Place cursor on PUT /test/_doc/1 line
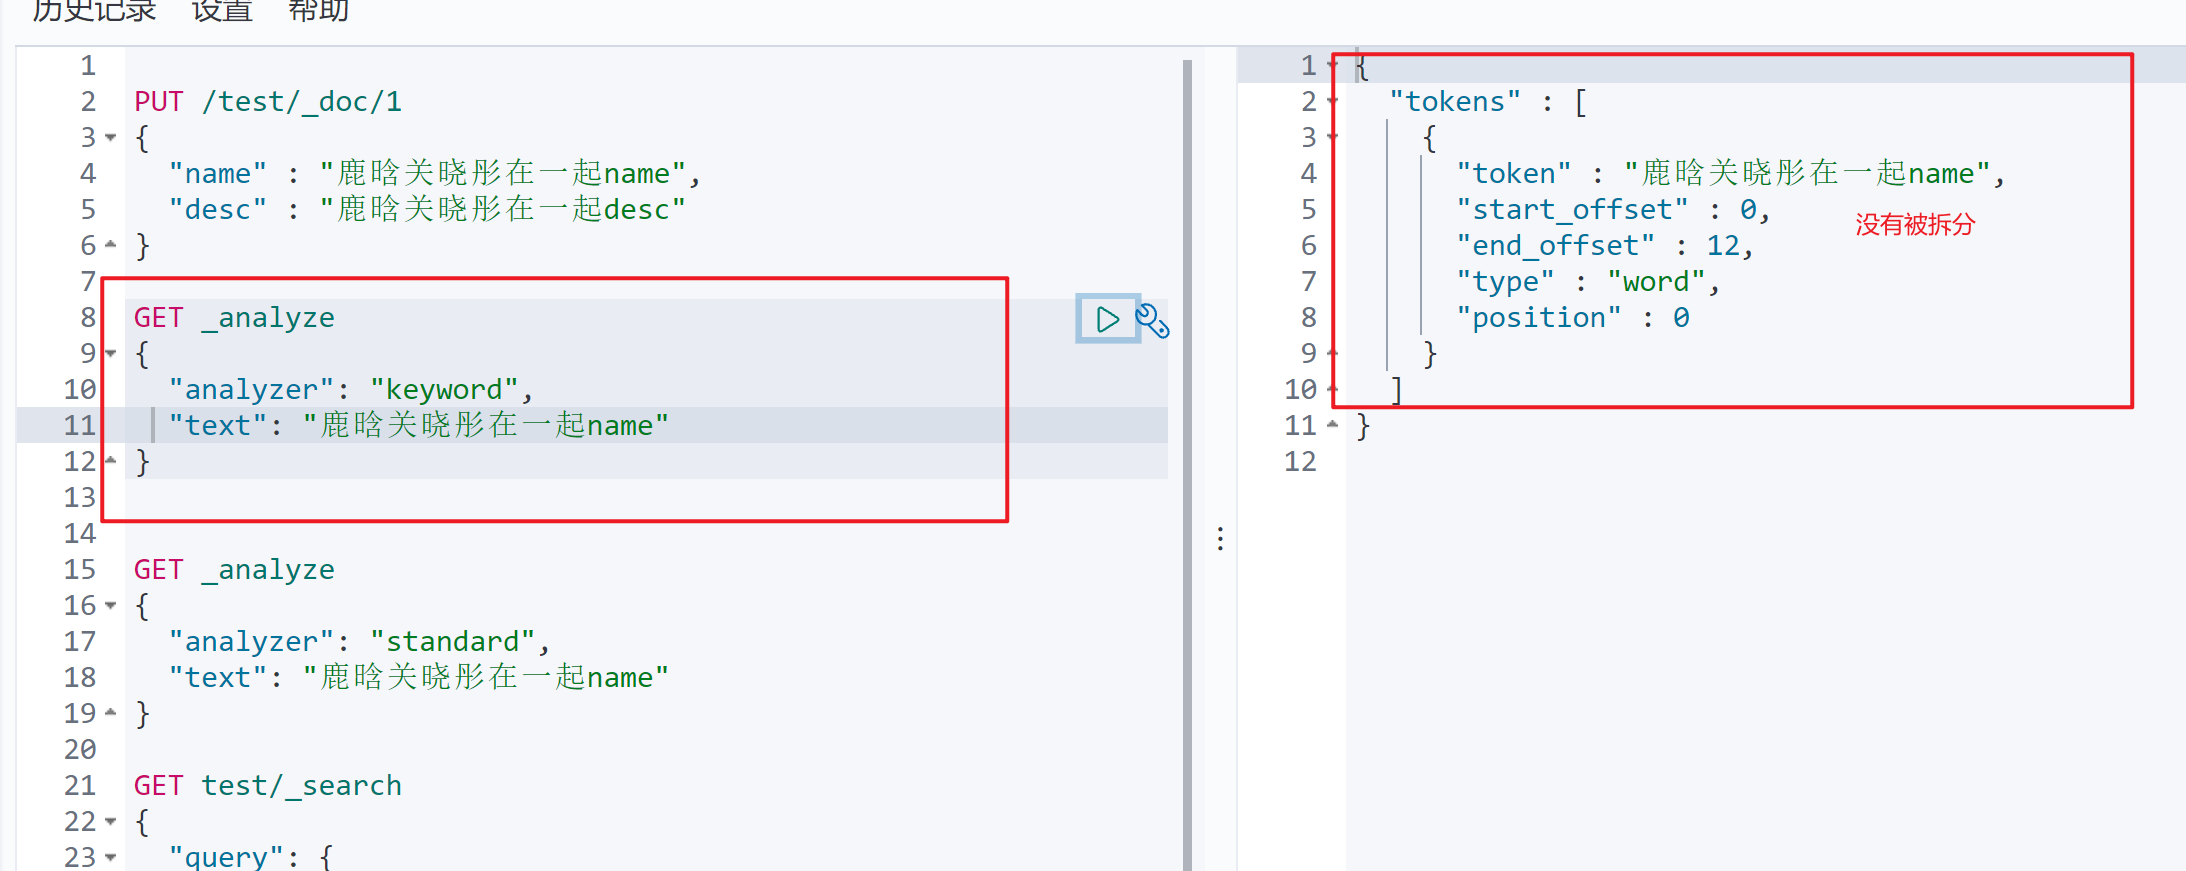This screenshot has height=871, width=2186. (268, 101)
